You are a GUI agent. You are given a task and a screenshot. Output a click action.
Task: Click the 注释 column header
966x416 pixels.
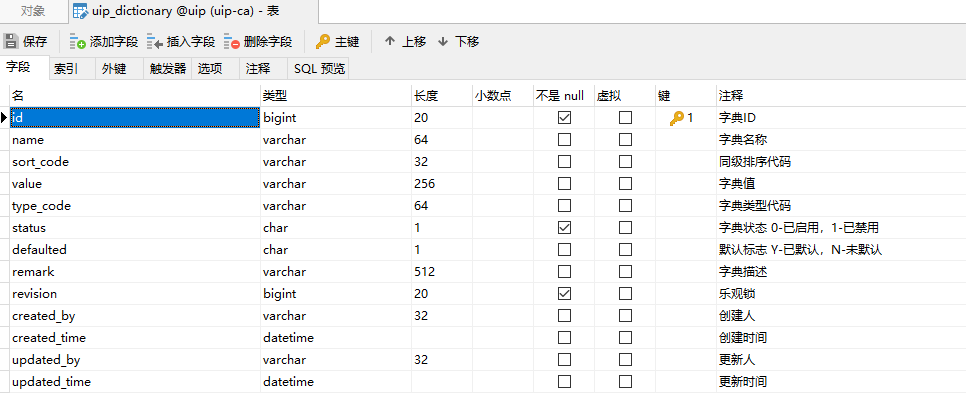(841, 96)
